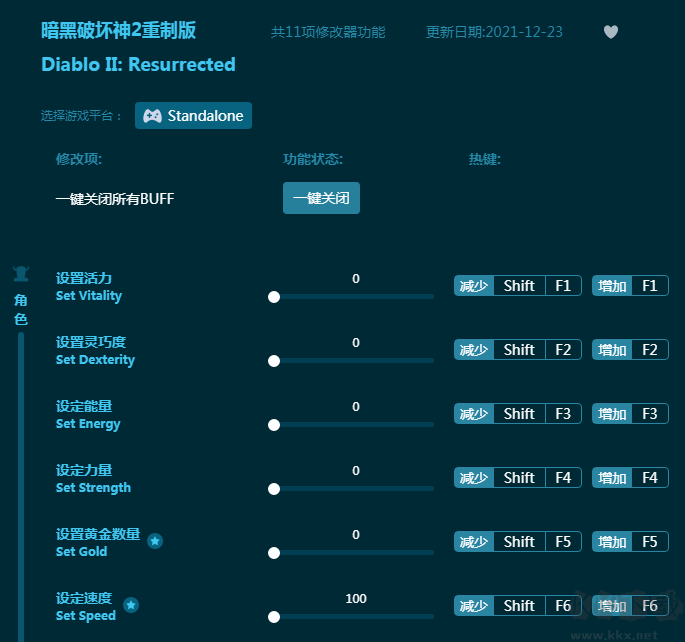The image size is (685, 642).
Task: Click the Set Vitality value 0
Action: [356, 279]
